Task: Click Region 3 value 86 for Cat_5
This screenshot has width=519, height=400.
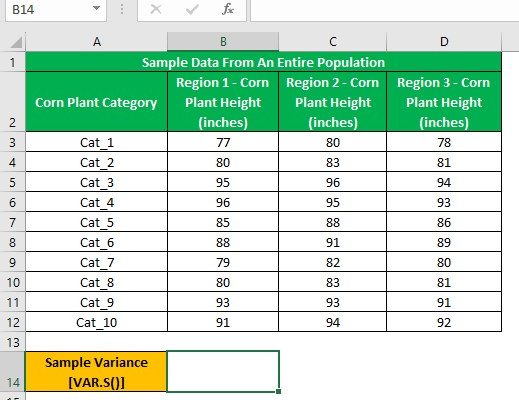Action: (x=444, y=222)
